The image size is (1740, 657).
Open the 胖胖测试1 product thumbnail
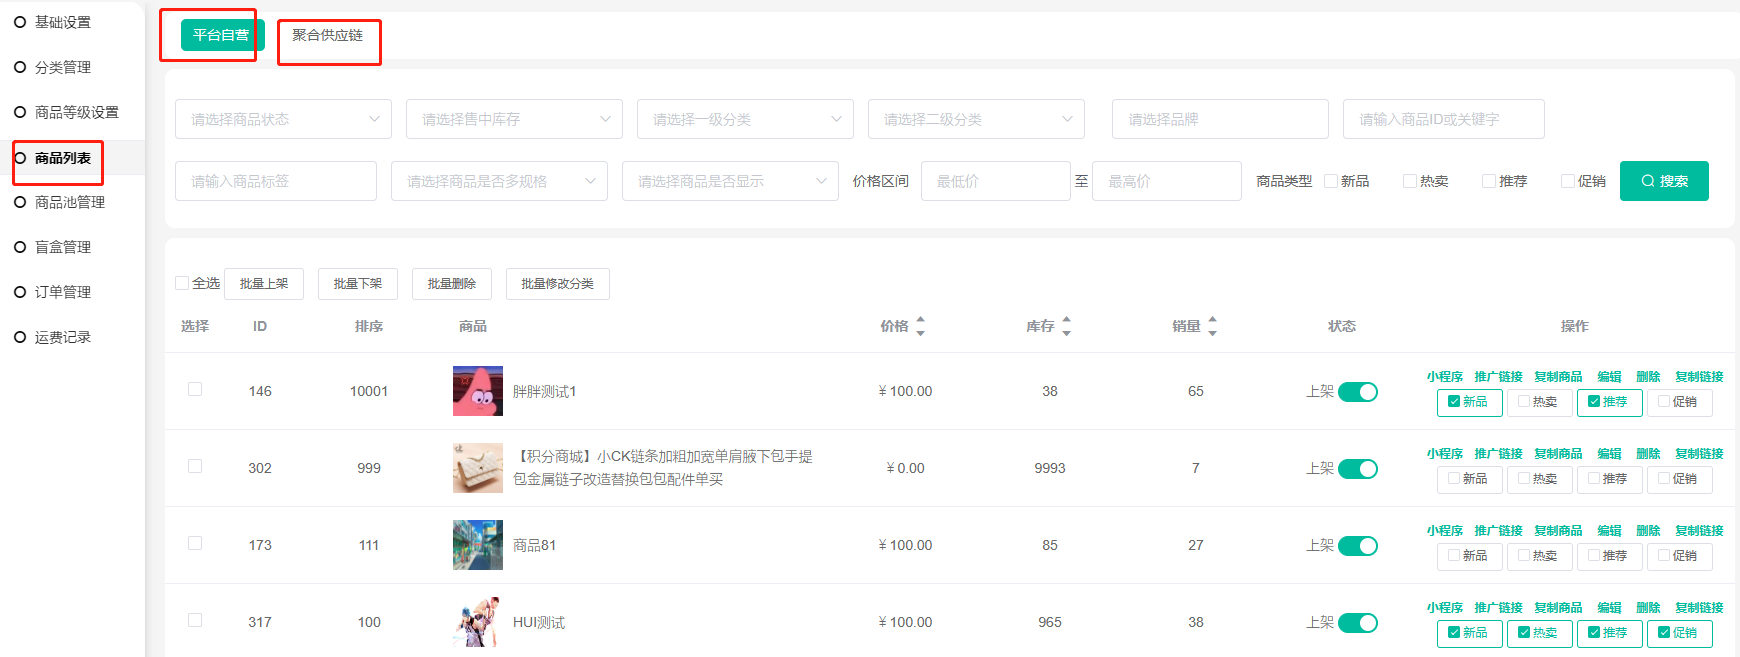coord(477,391)
